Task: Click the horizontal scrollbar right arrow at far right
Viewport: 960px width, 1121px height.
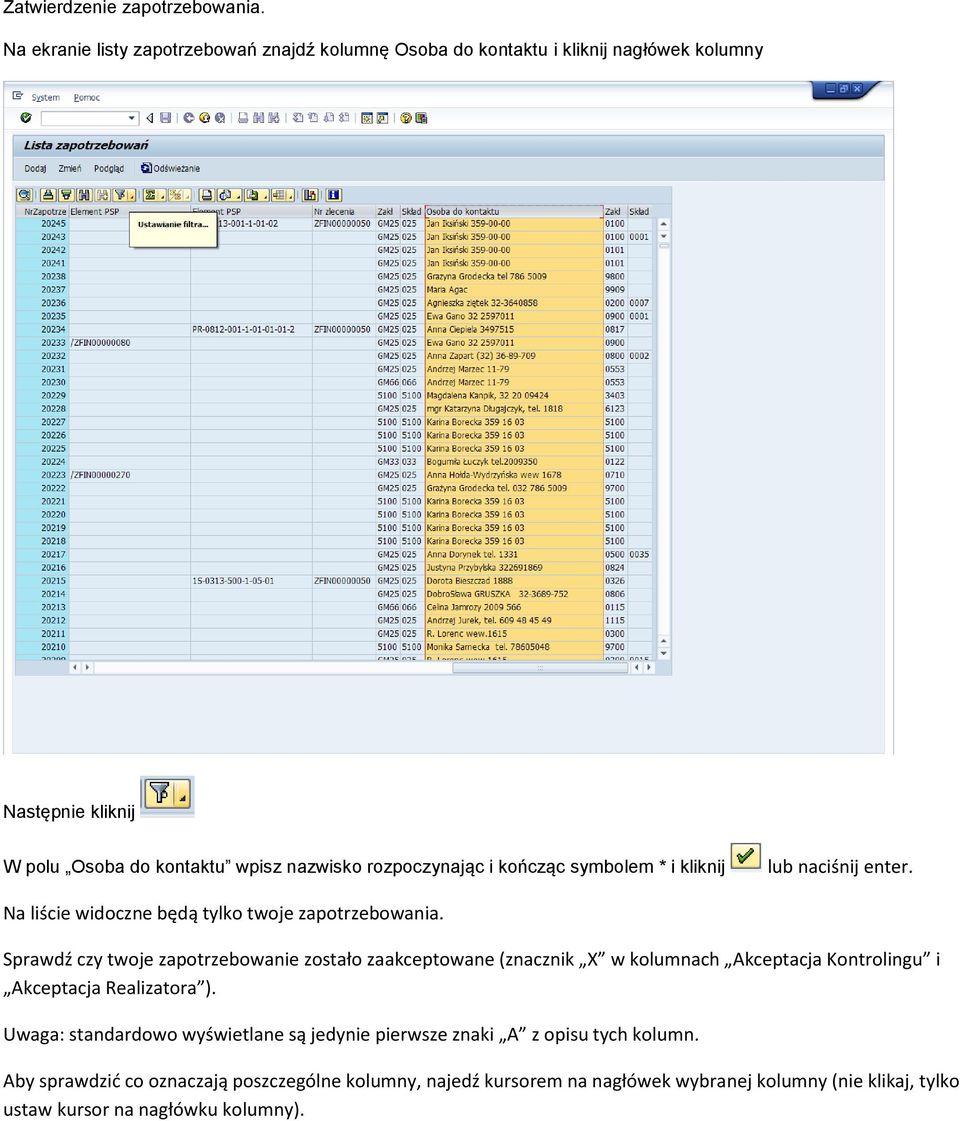Action: [648, 668]
